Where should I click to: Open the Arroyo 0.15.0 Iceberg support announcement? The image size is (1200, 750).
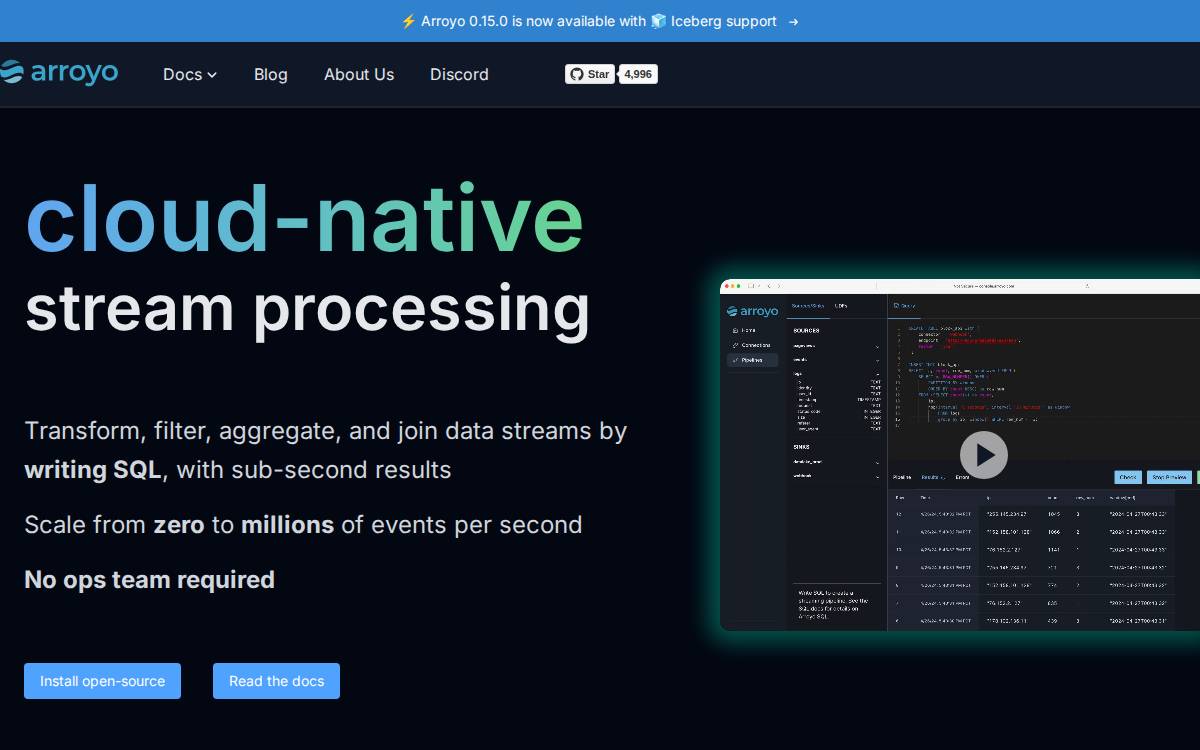[x=599, y=21]
